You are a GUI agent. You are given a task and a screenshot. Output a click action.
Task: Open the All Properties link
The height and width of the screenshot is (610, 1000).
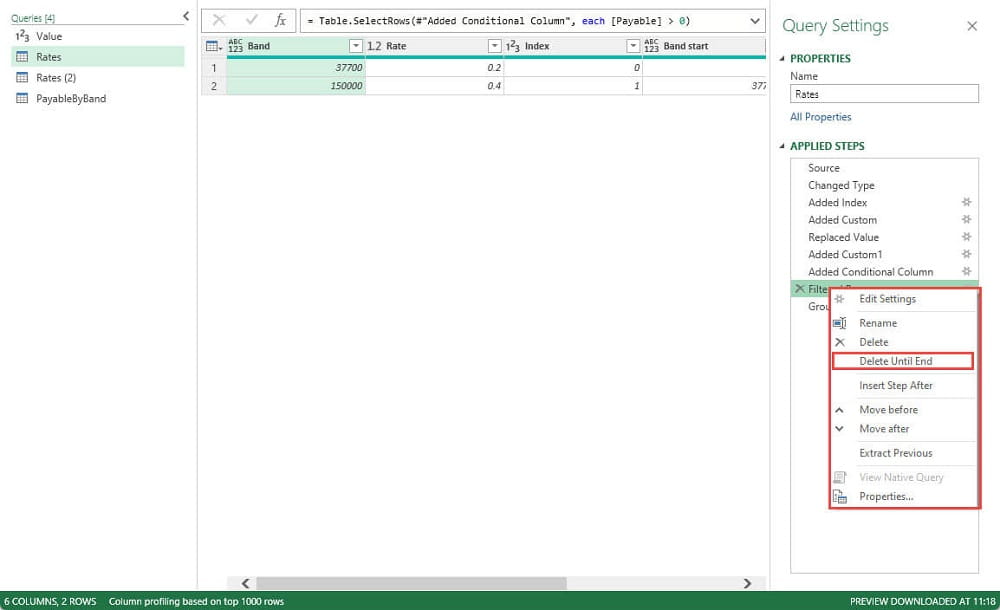pos(820,117)
